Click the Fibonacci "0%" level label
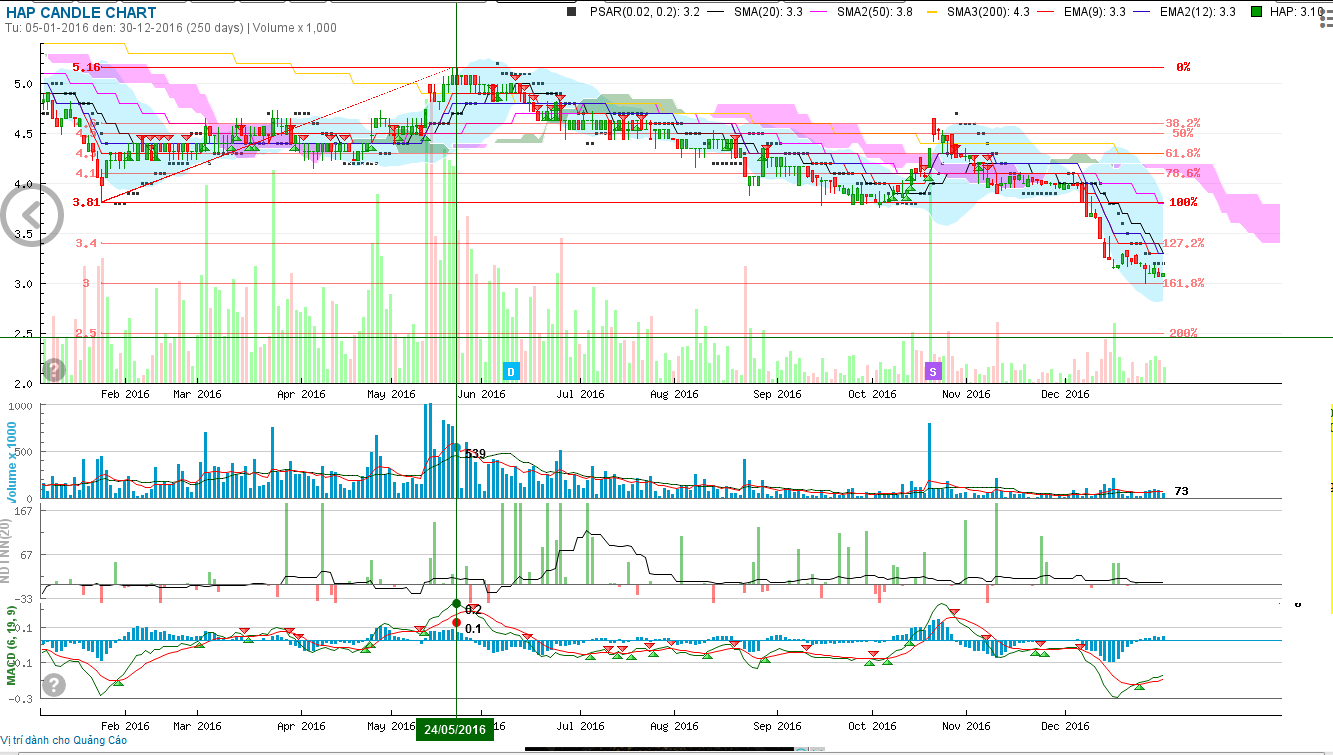Image resolution: width=1333 pixels, height=755 pixels. [x=1183, y=67]
